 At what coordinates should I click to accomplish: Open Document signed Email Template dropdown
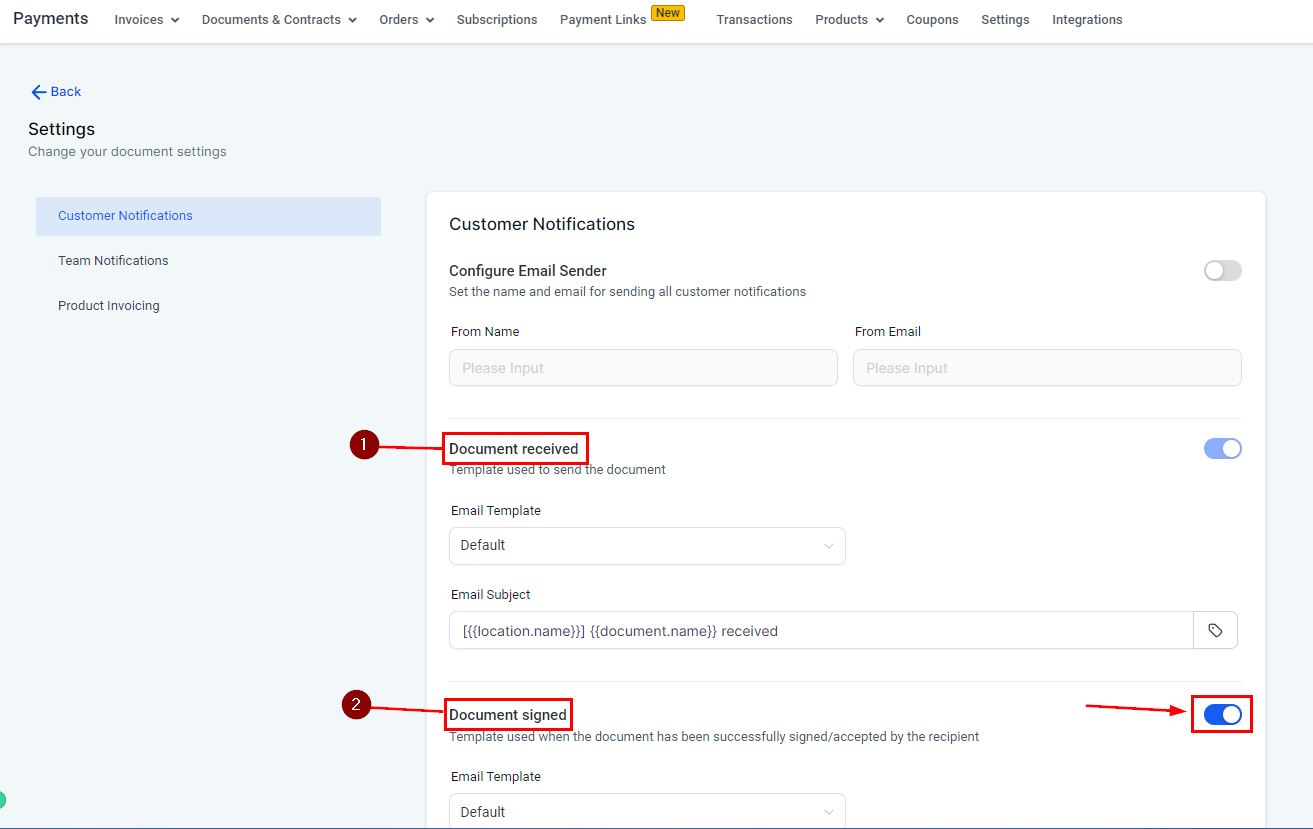coord(647,811)
